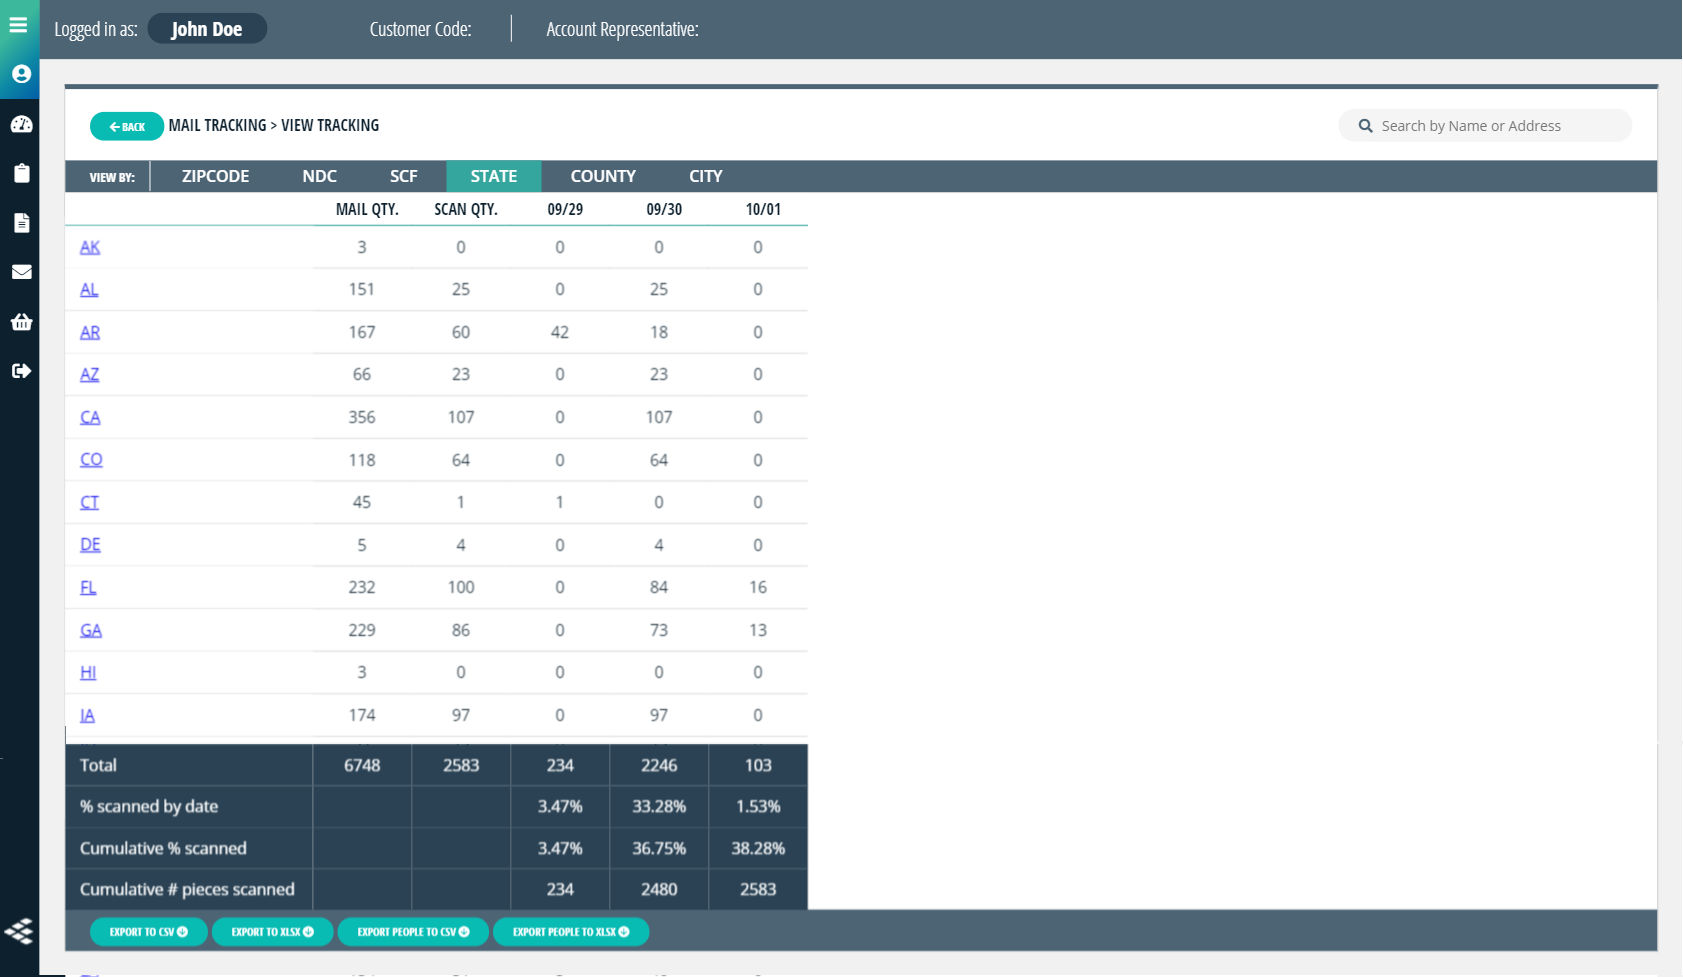The width and height of the screenshot is (1683, 977).
Task: Click Export People to CSV button
Action: 413,932
